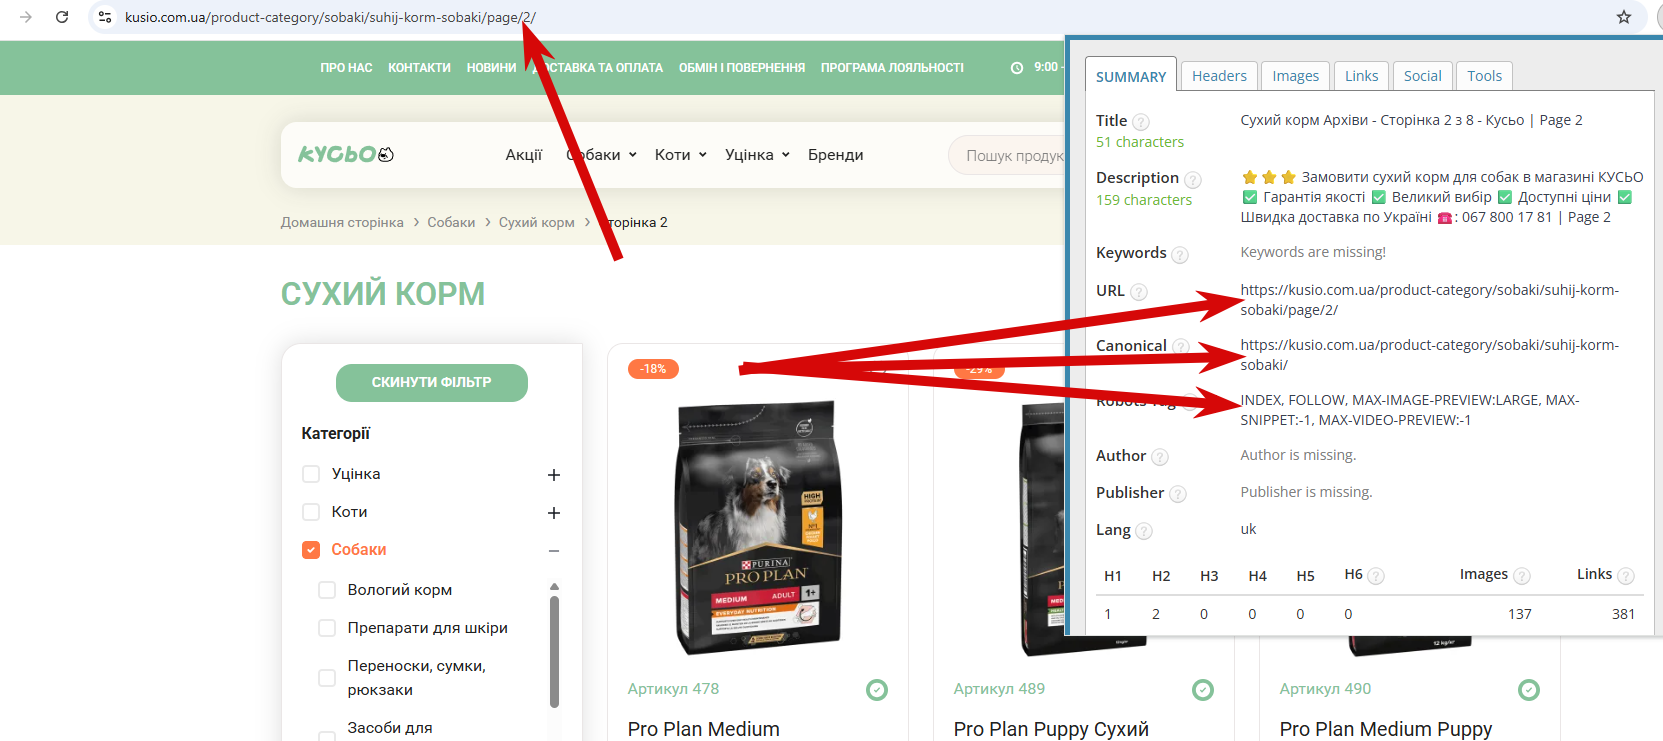Open Pro Plan Medium product title
The height and width of the screenshot is (741, 1663).
coord(703,729)
